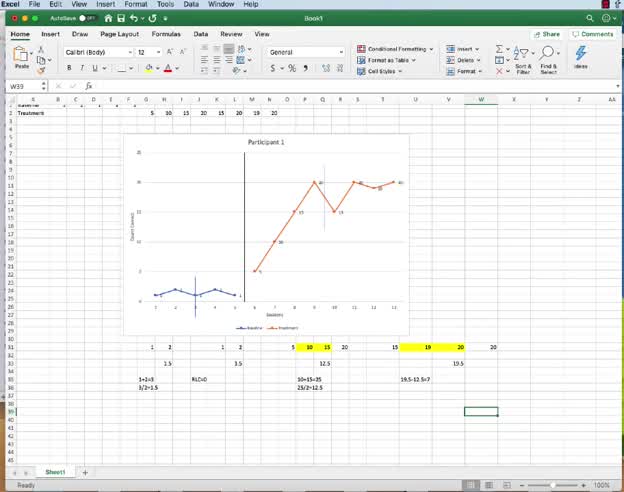Open the Tools menu in macOS menu bar
624x492 pixels.
coord(165,4)
